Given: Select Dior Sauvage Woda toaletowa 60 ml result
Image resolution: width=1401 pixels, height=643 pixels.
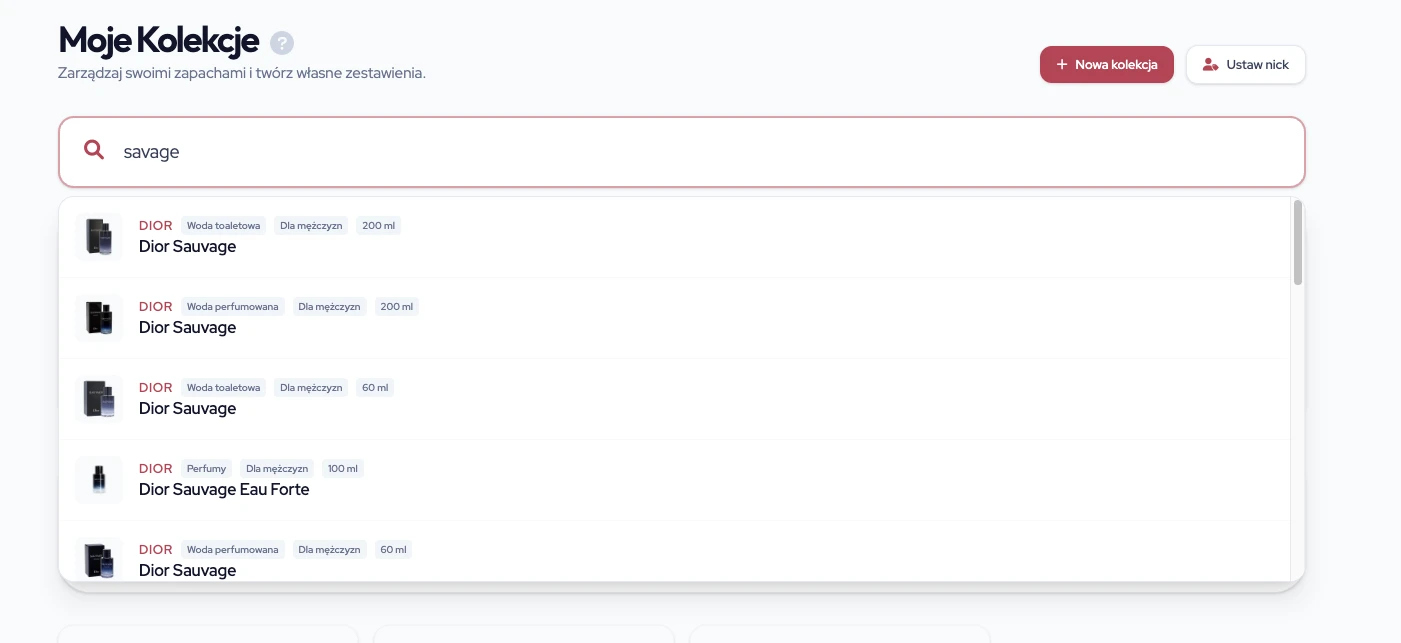Looking at the screenshot, I should coord(188,409).
